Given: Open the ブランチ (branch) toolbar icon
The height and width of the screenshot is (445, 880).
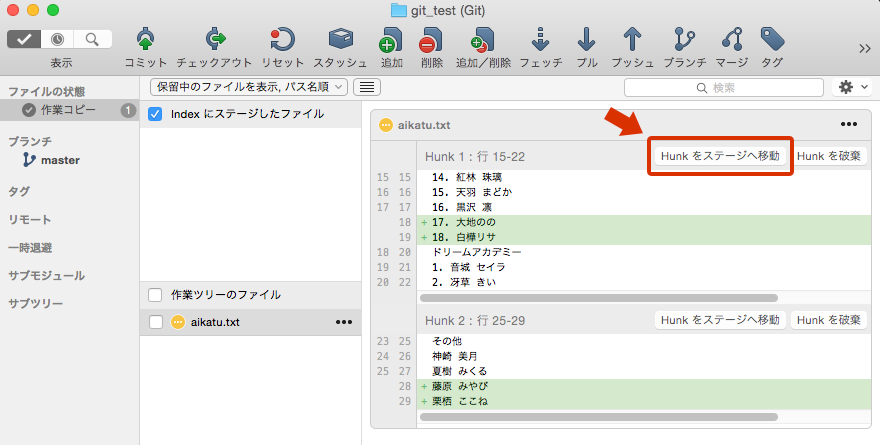Looking at the screenshot, I should pos(684,39).
